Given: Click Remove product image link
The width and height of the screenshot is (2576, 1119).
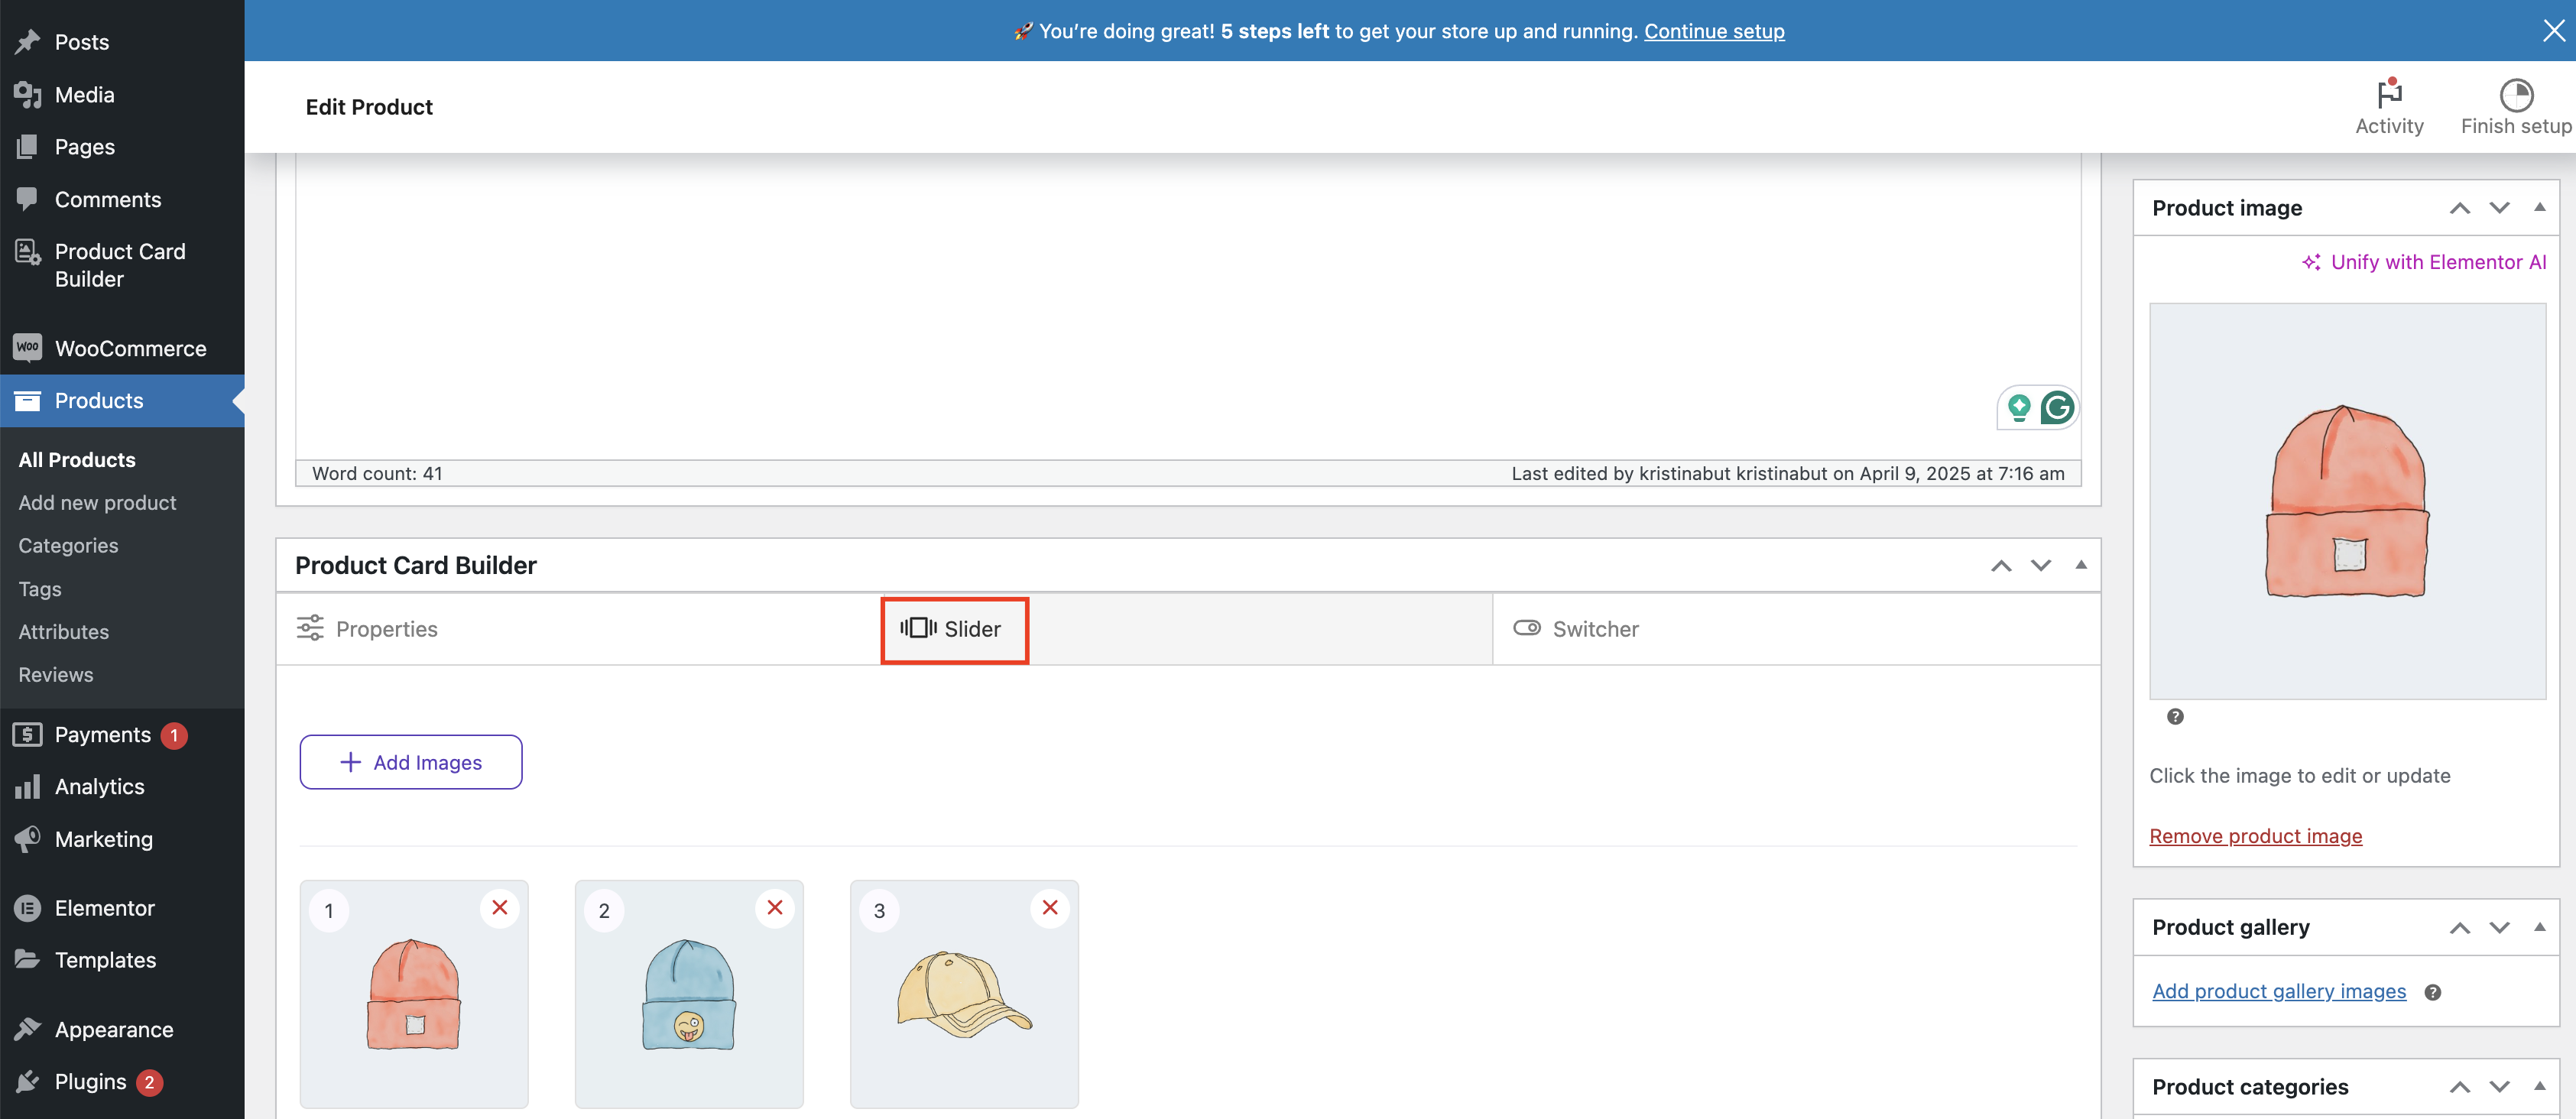Looking at the screenshot, I should 2255,835.
